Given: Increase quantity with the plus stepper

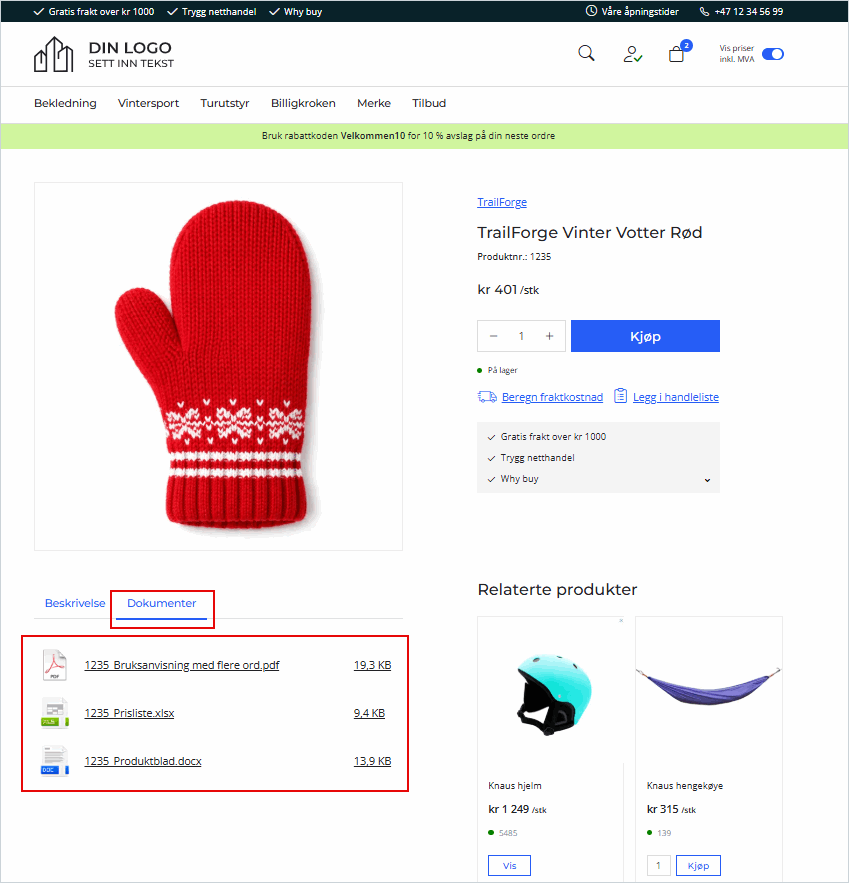Looking at the screenshot, I should [548, 336].
